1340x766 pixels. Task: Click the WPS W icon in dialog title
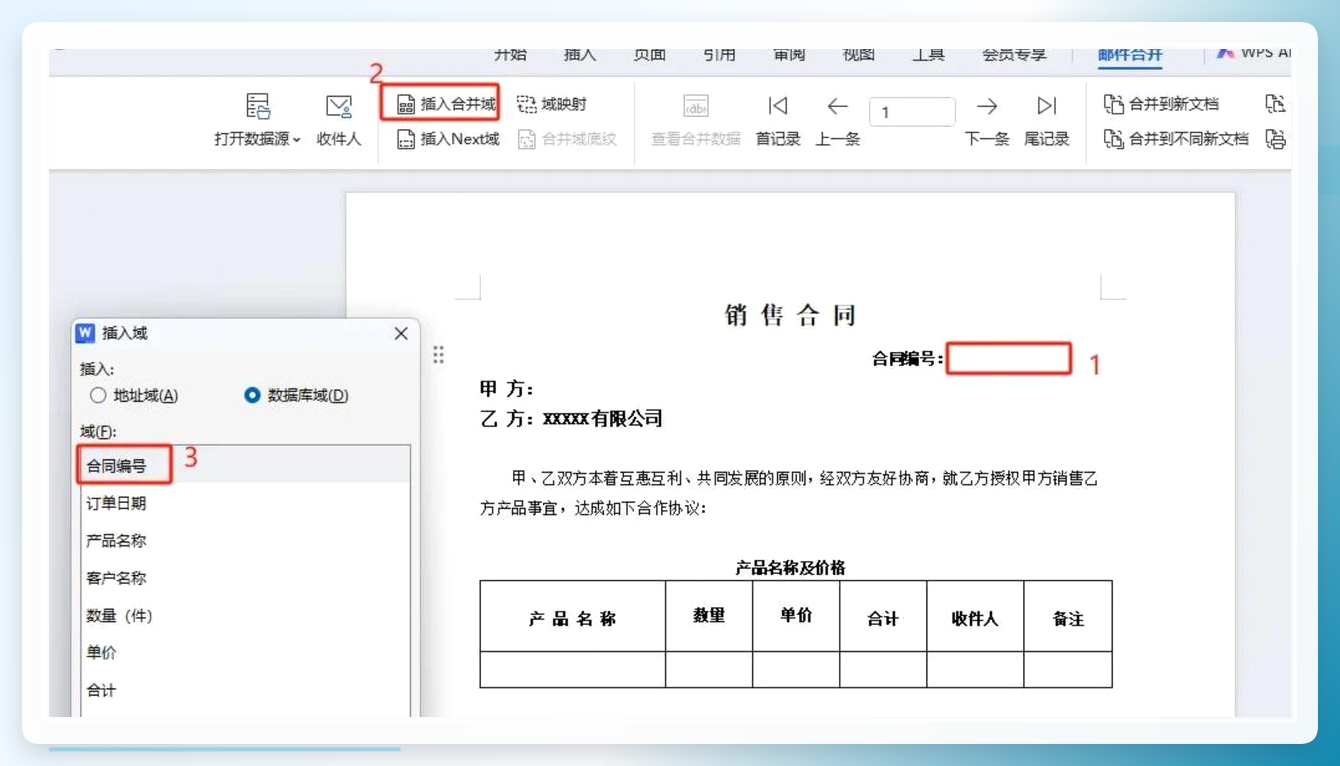[86, 333]
